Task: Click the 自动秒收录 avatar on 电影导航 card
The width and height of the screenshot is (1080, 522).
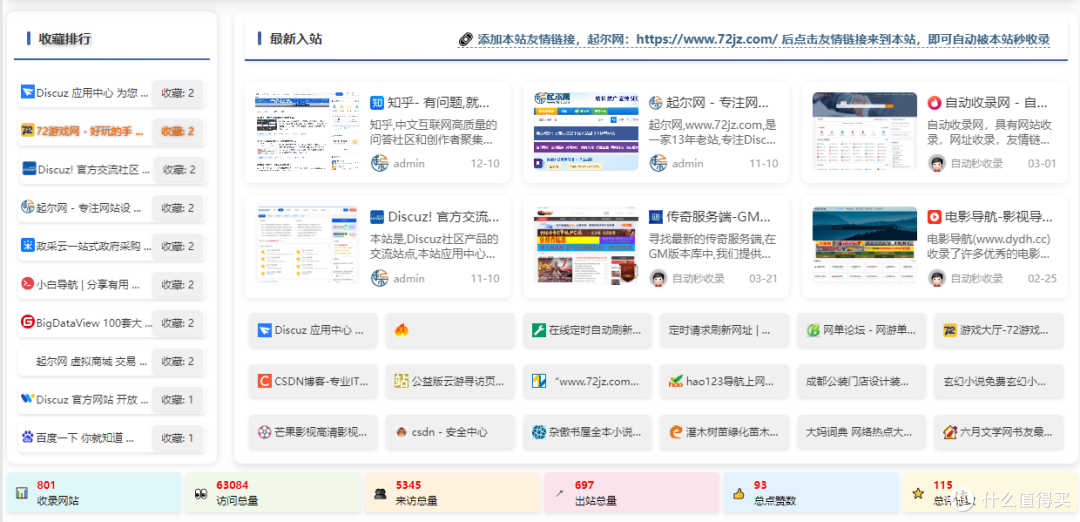Action: (x=936, y=278)
